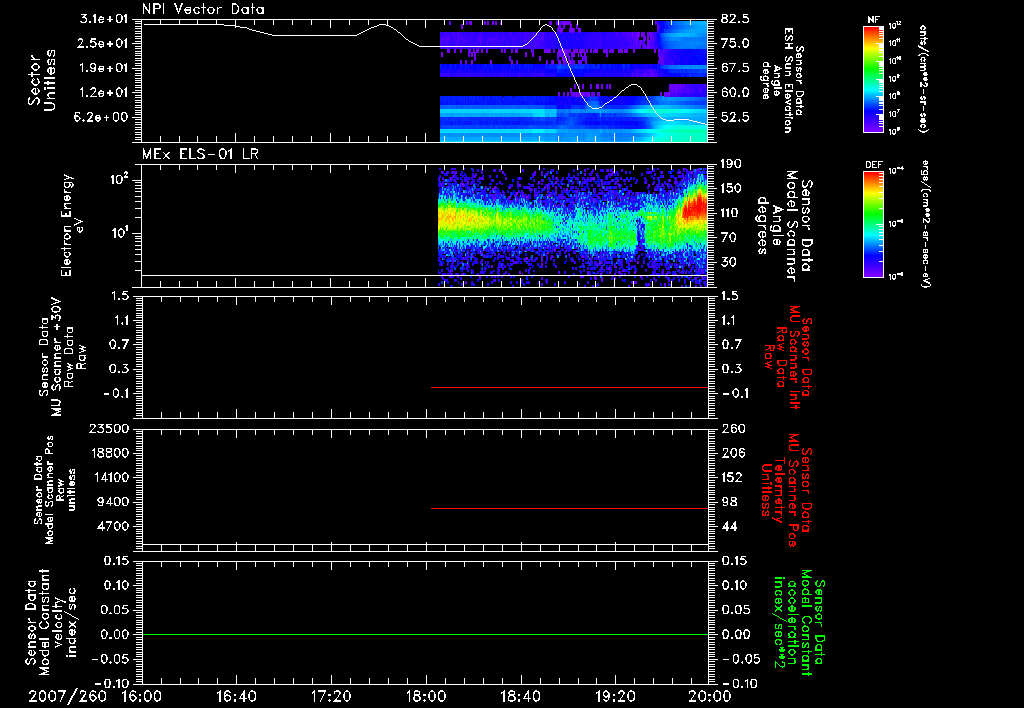Click the green zero line in velocity panel
Viewport: 1024px width, 708px height.
(x=425, y=634)
